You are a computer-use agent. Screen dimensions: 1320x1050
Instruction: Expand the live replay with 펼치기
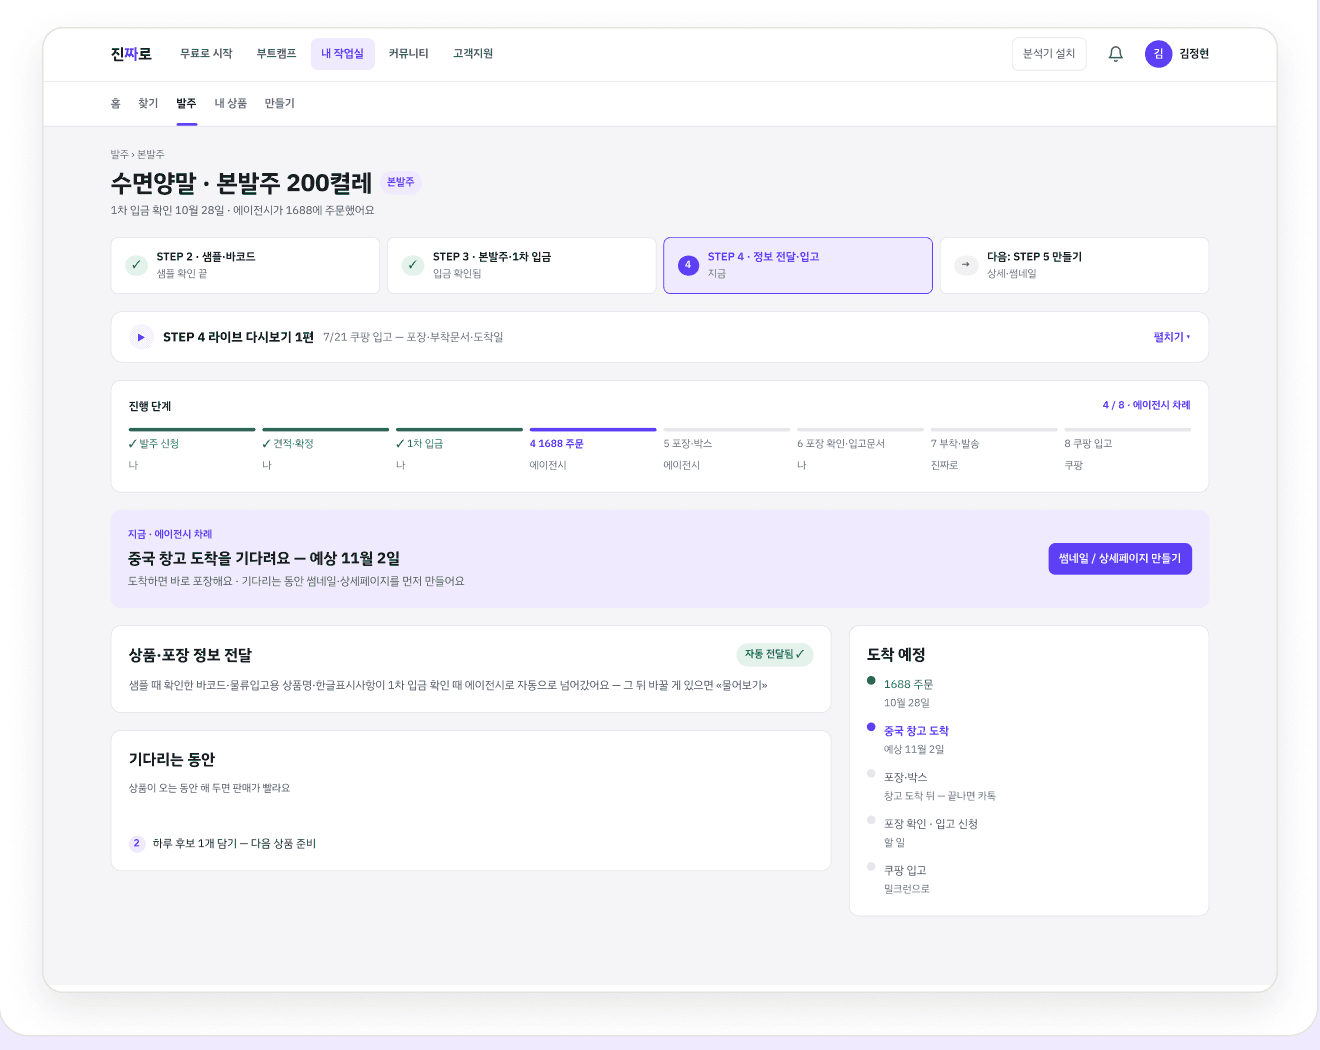pos(1172,337)
